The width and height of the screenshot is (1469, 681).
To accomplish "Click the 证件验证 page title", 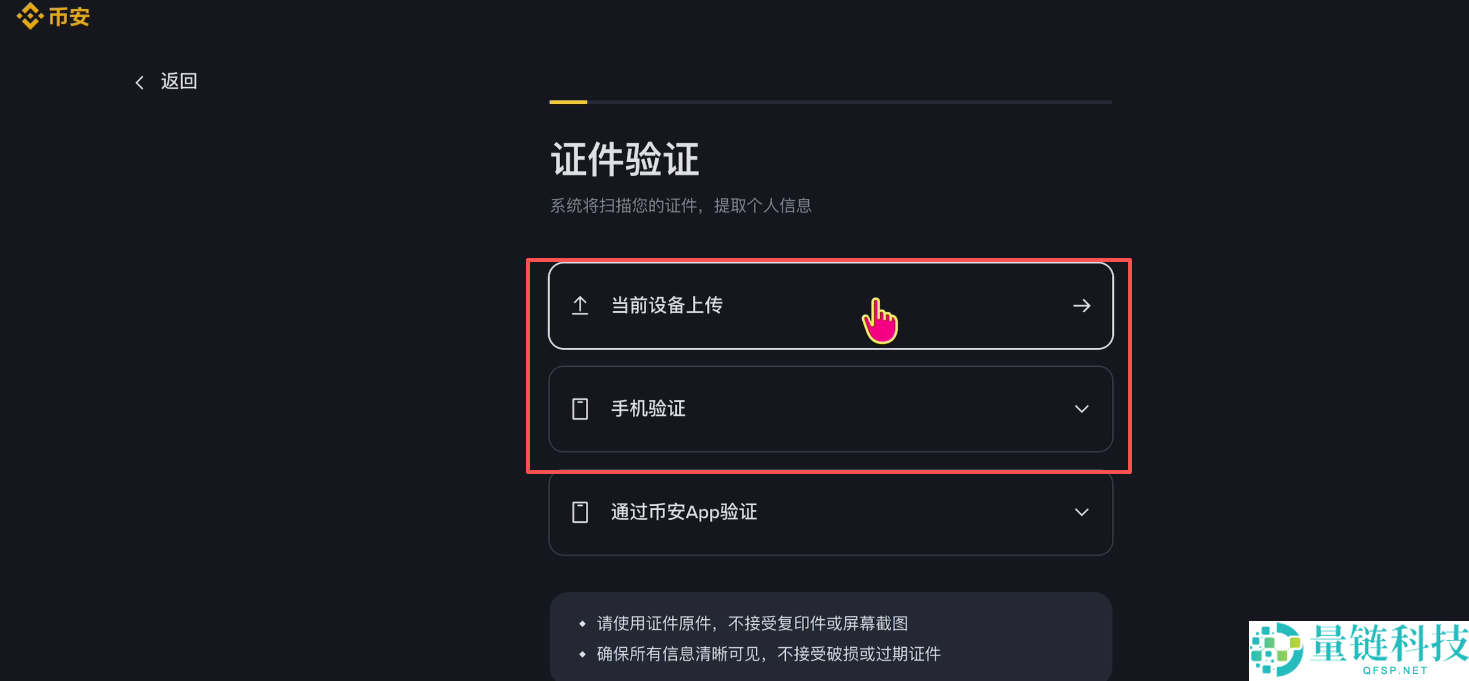I will click(x=626, y=158).
